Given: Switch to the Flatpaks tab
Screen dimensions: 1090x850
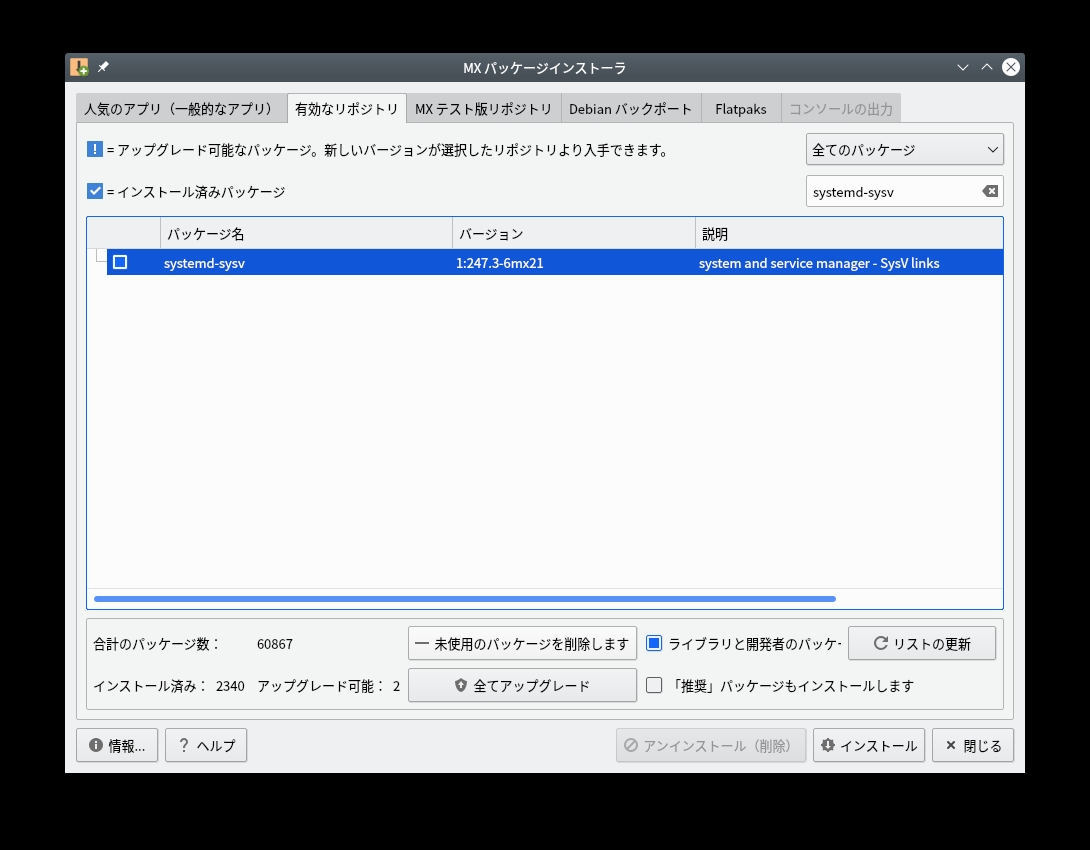Looking at the screenshot, I should point(740,108).
